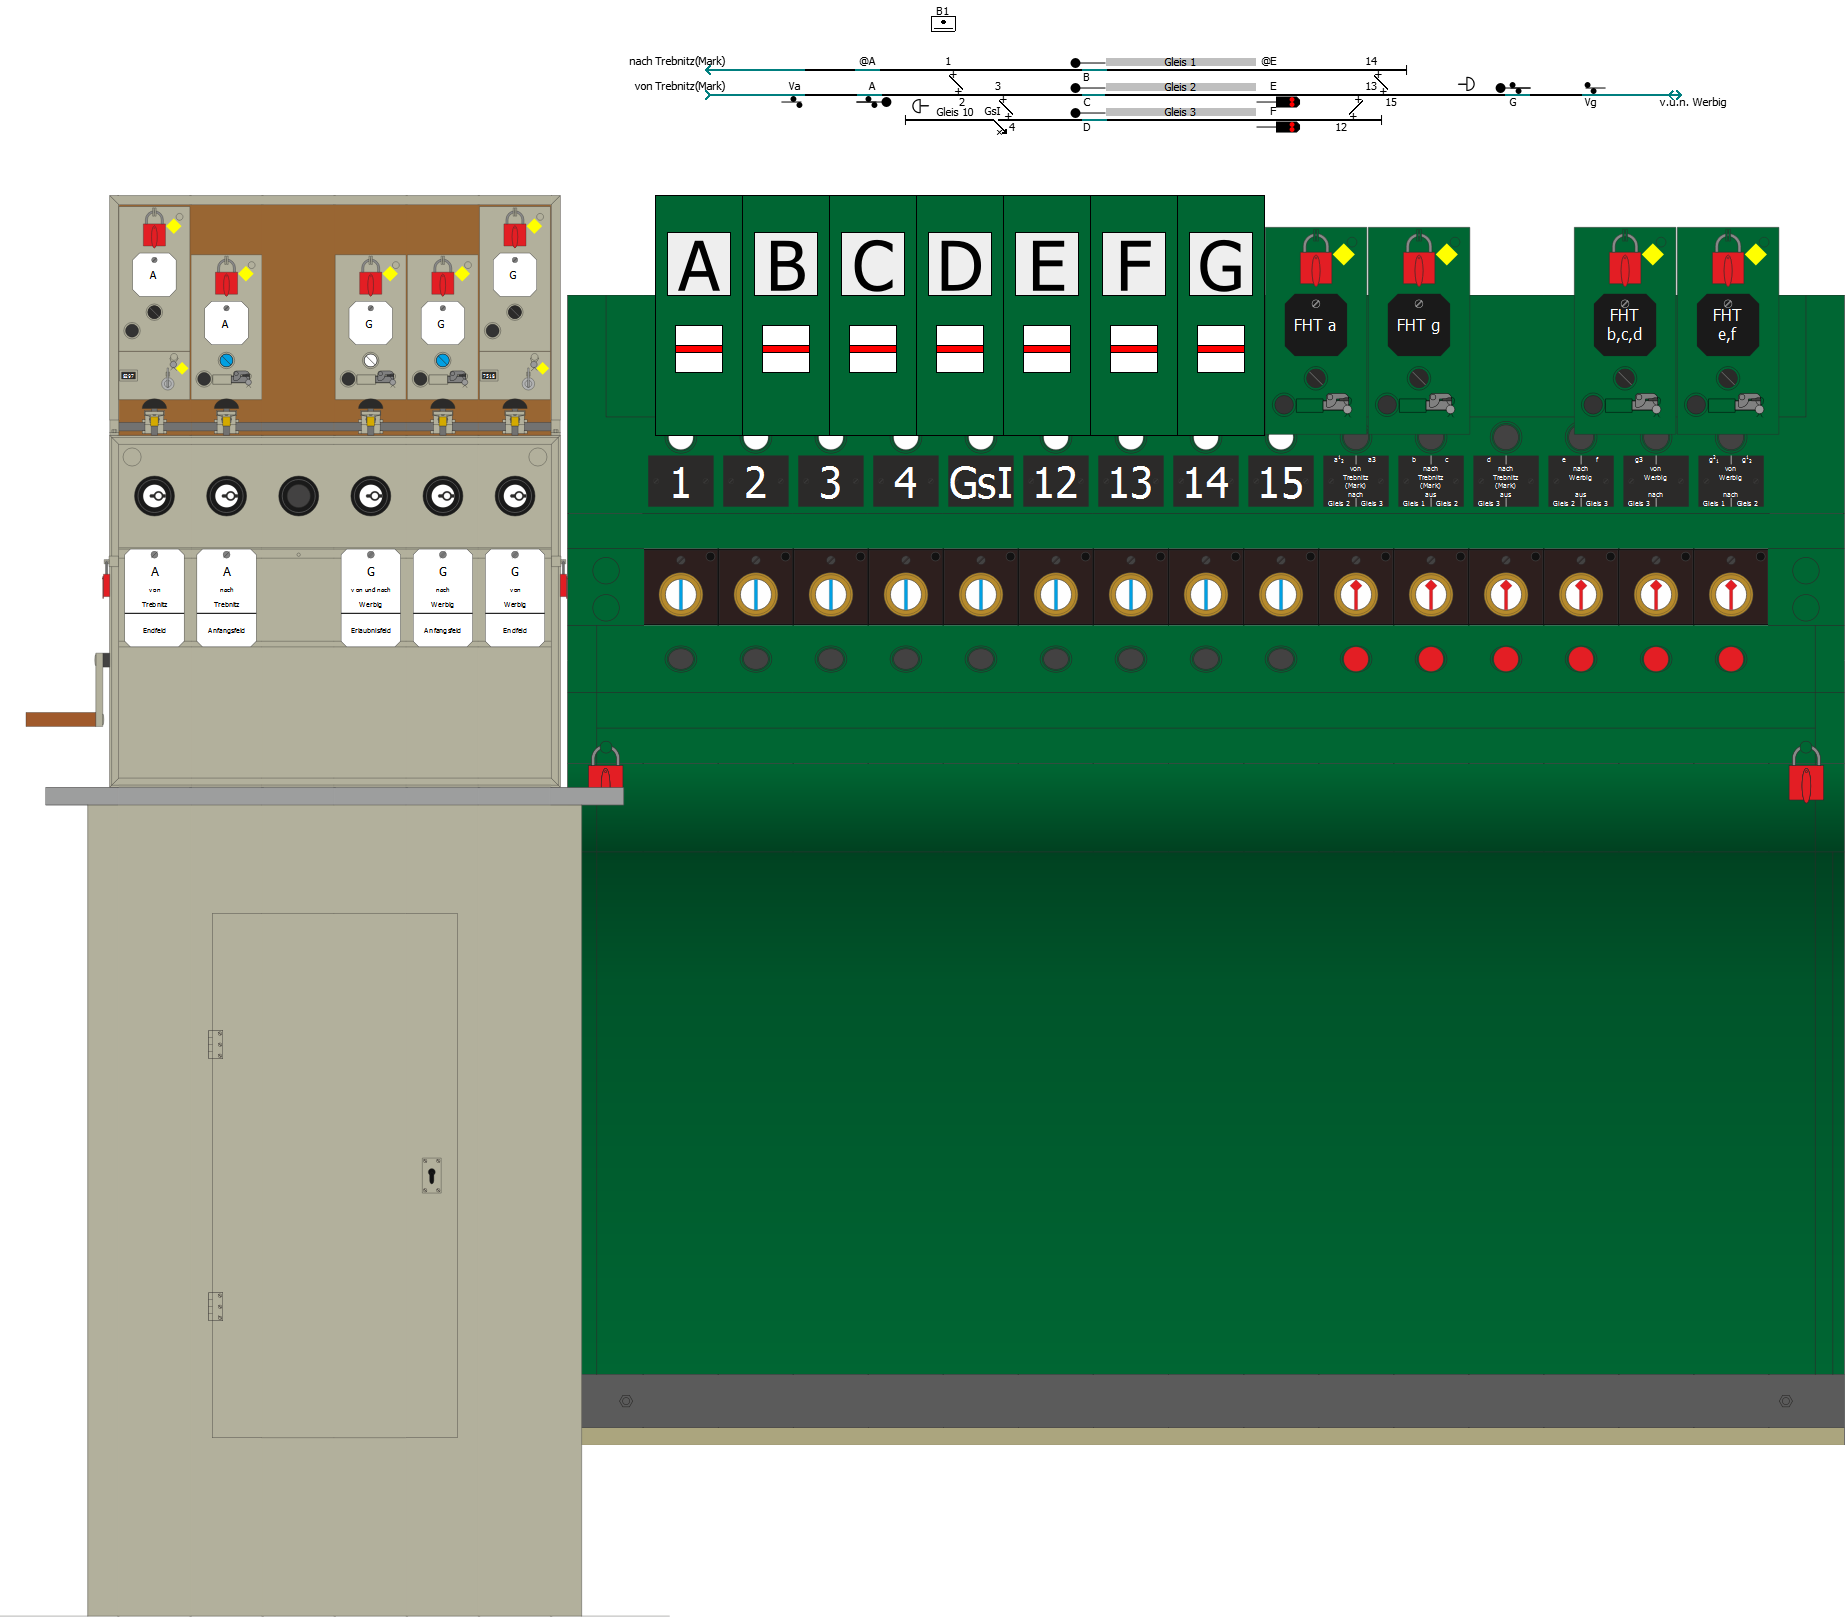This screenshot has width=1845, height=1617.
Task: Toggle the GsI lever rotary switch
Action: click(981, 594)
